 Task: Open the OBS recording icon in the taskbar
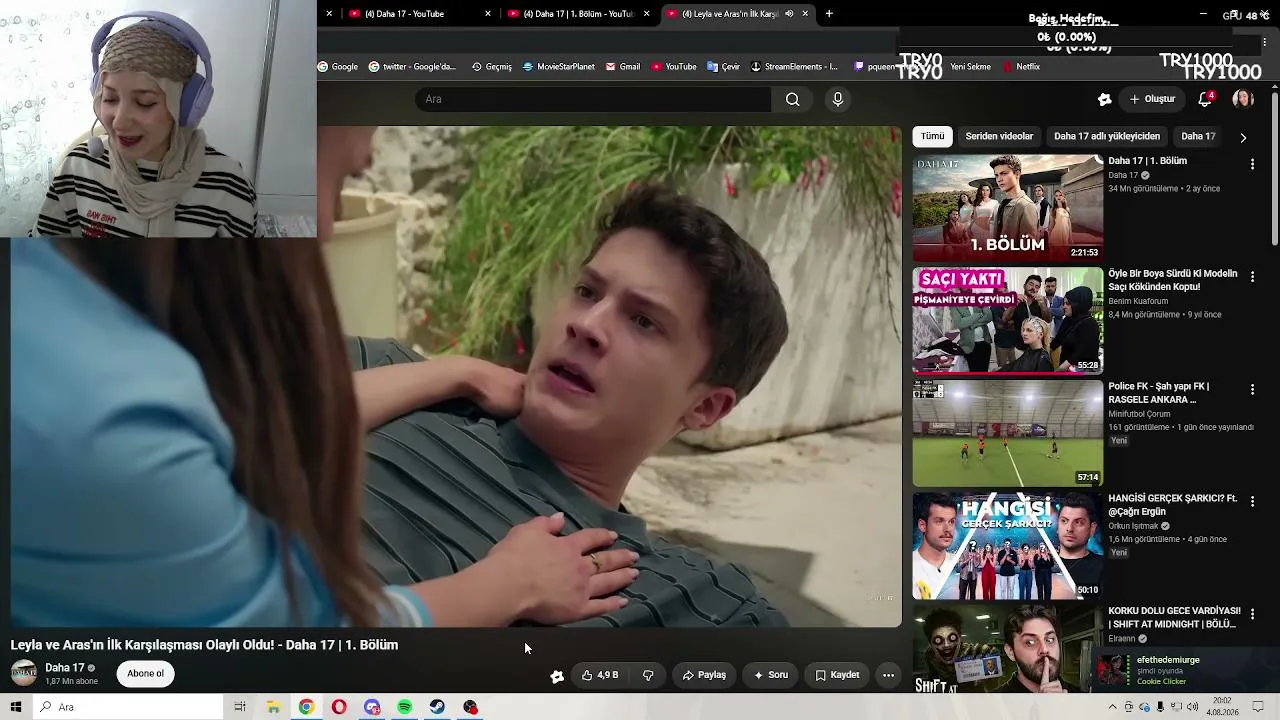click(471, 707)
